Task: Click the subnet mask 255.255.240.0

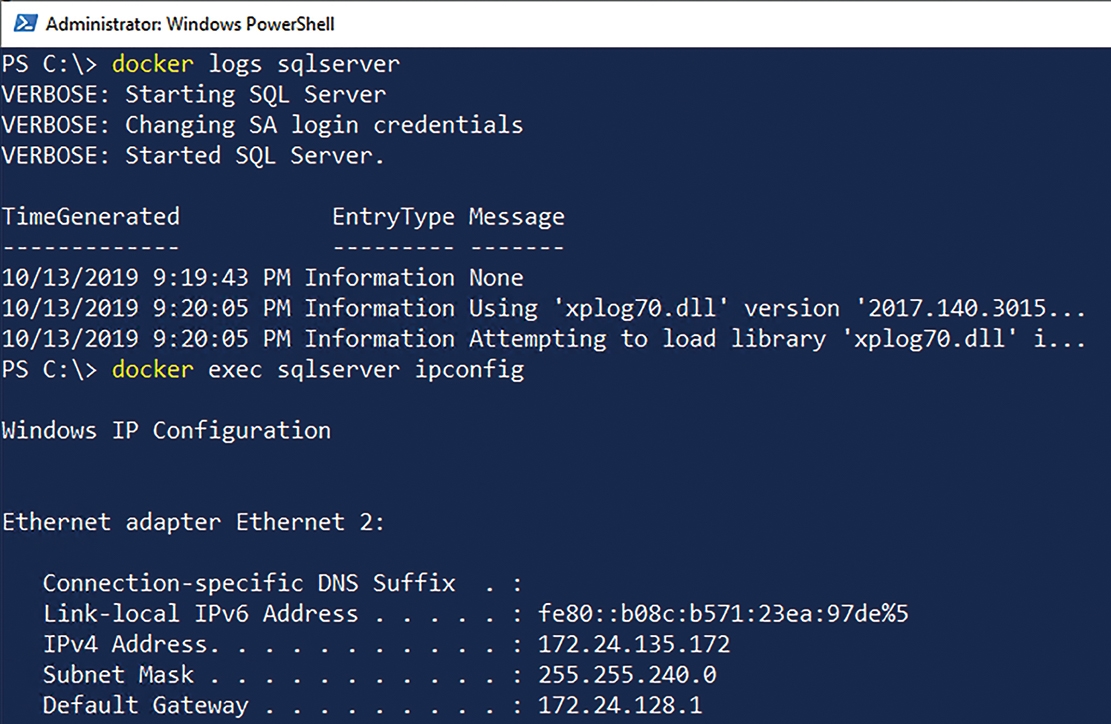Action: tap(627, 675)
